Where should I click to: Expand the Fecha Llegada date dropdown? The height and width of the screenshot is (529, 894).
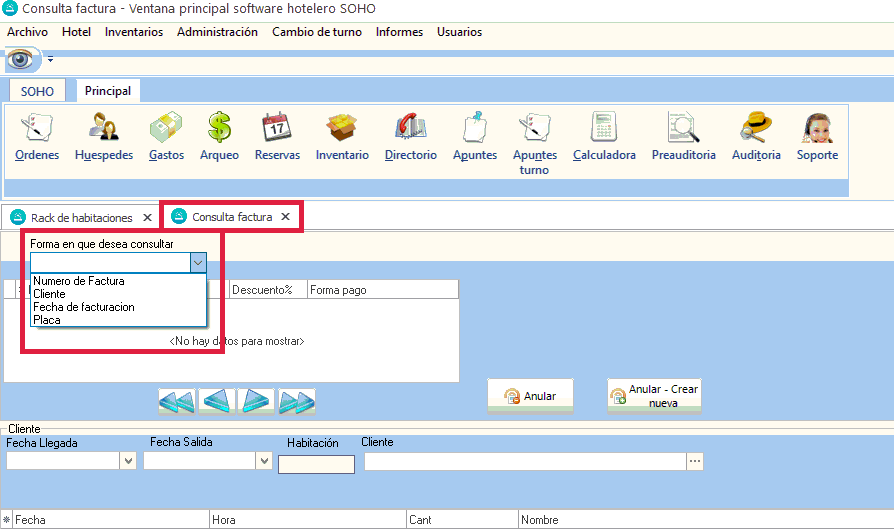click(x=127, y=461)
